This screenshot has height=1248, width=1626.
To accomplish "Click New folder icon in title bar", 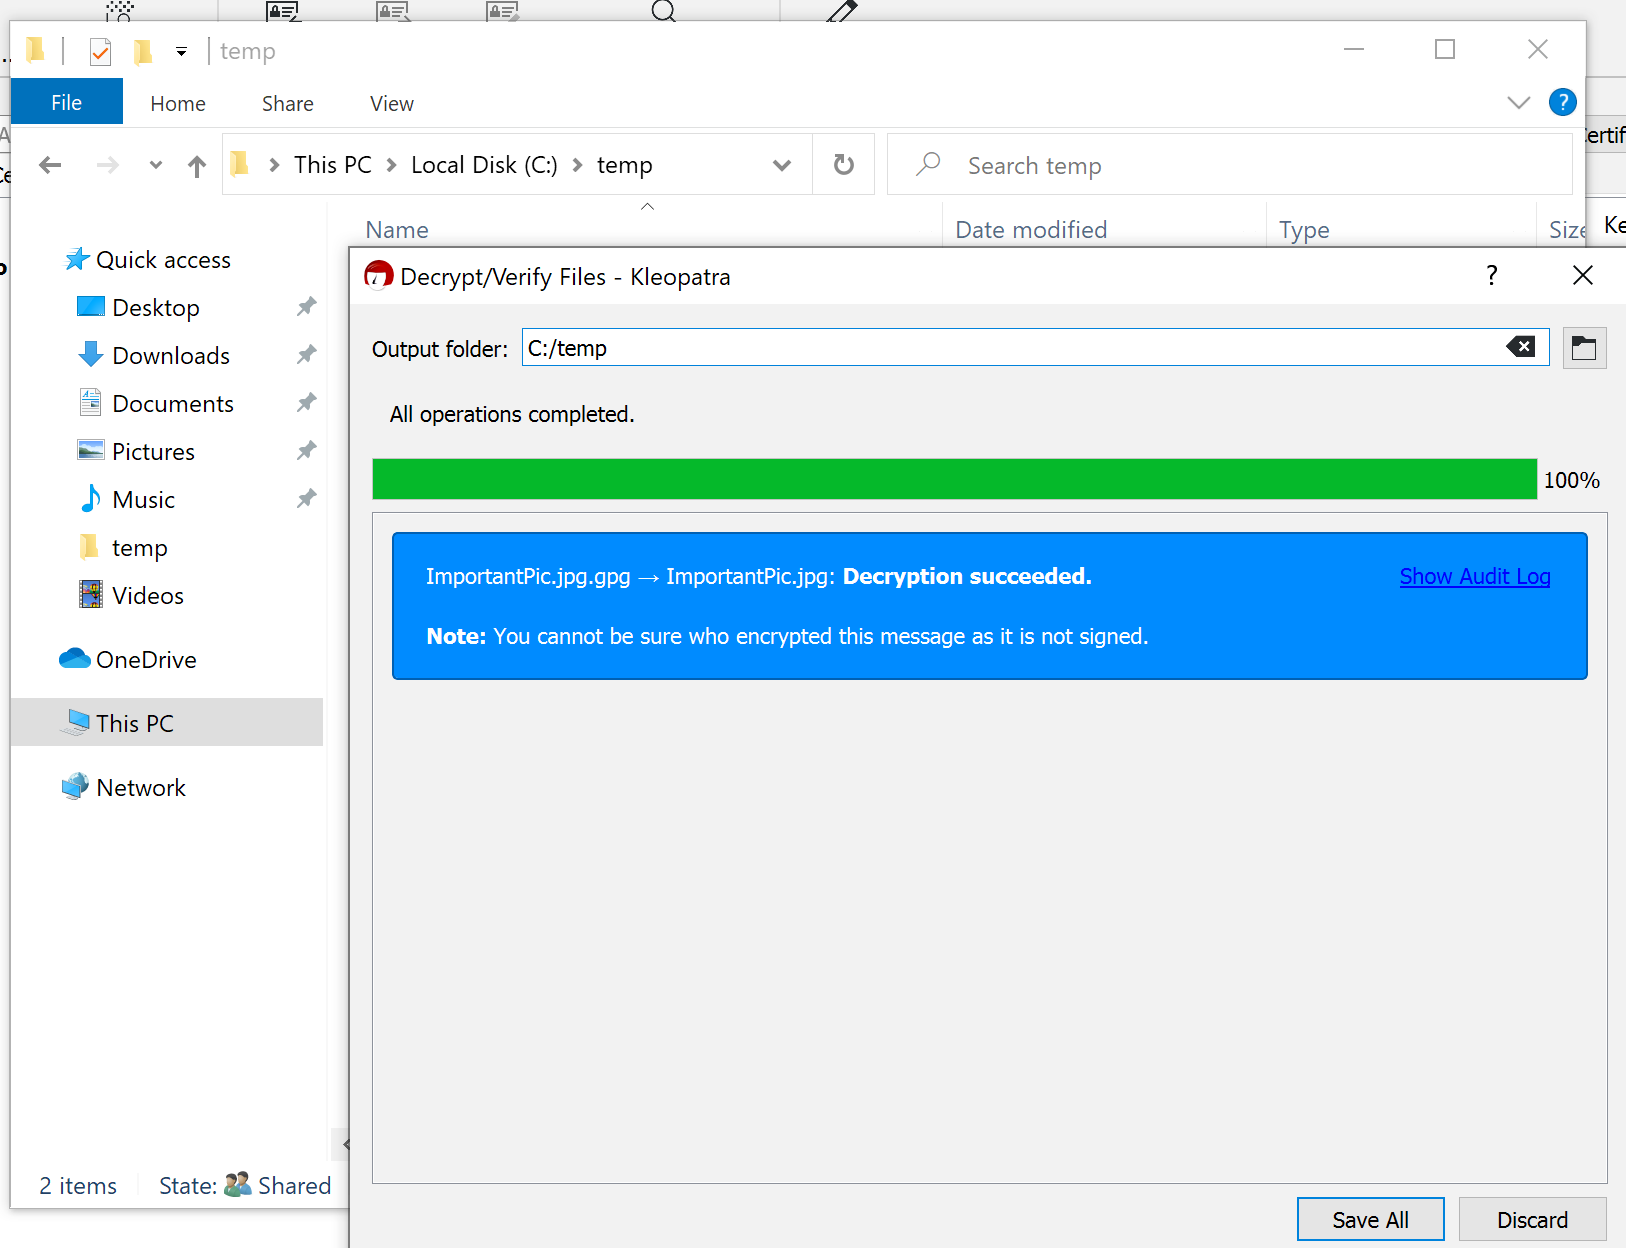I will [x=143, y=51].
